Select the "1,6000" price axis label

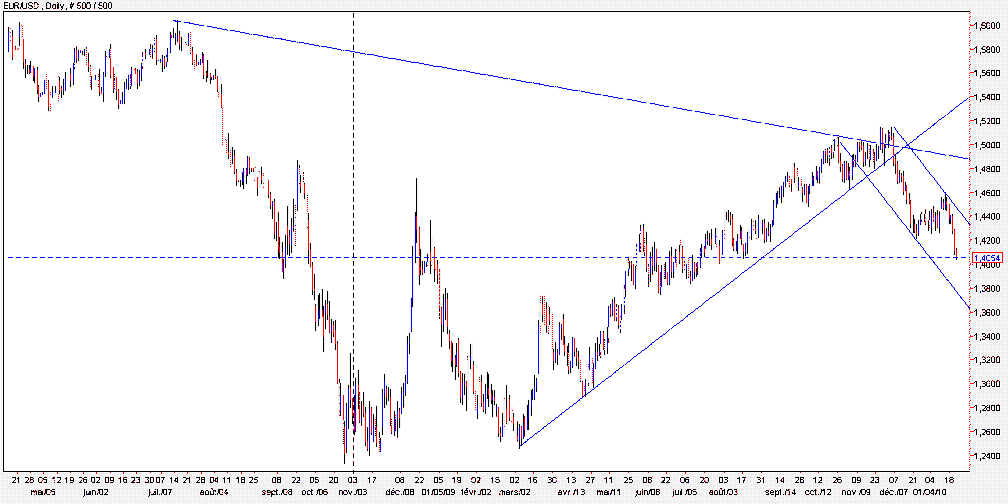[987, 26]
